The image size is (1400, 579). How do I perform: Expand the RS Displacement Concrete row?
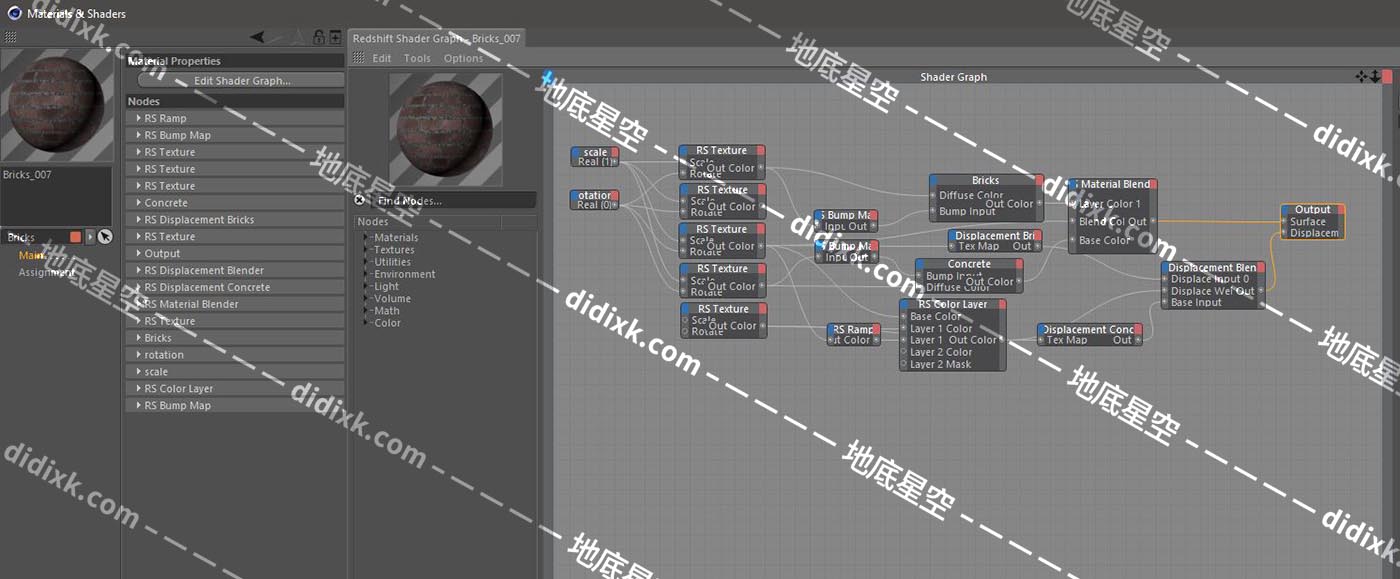138,287
